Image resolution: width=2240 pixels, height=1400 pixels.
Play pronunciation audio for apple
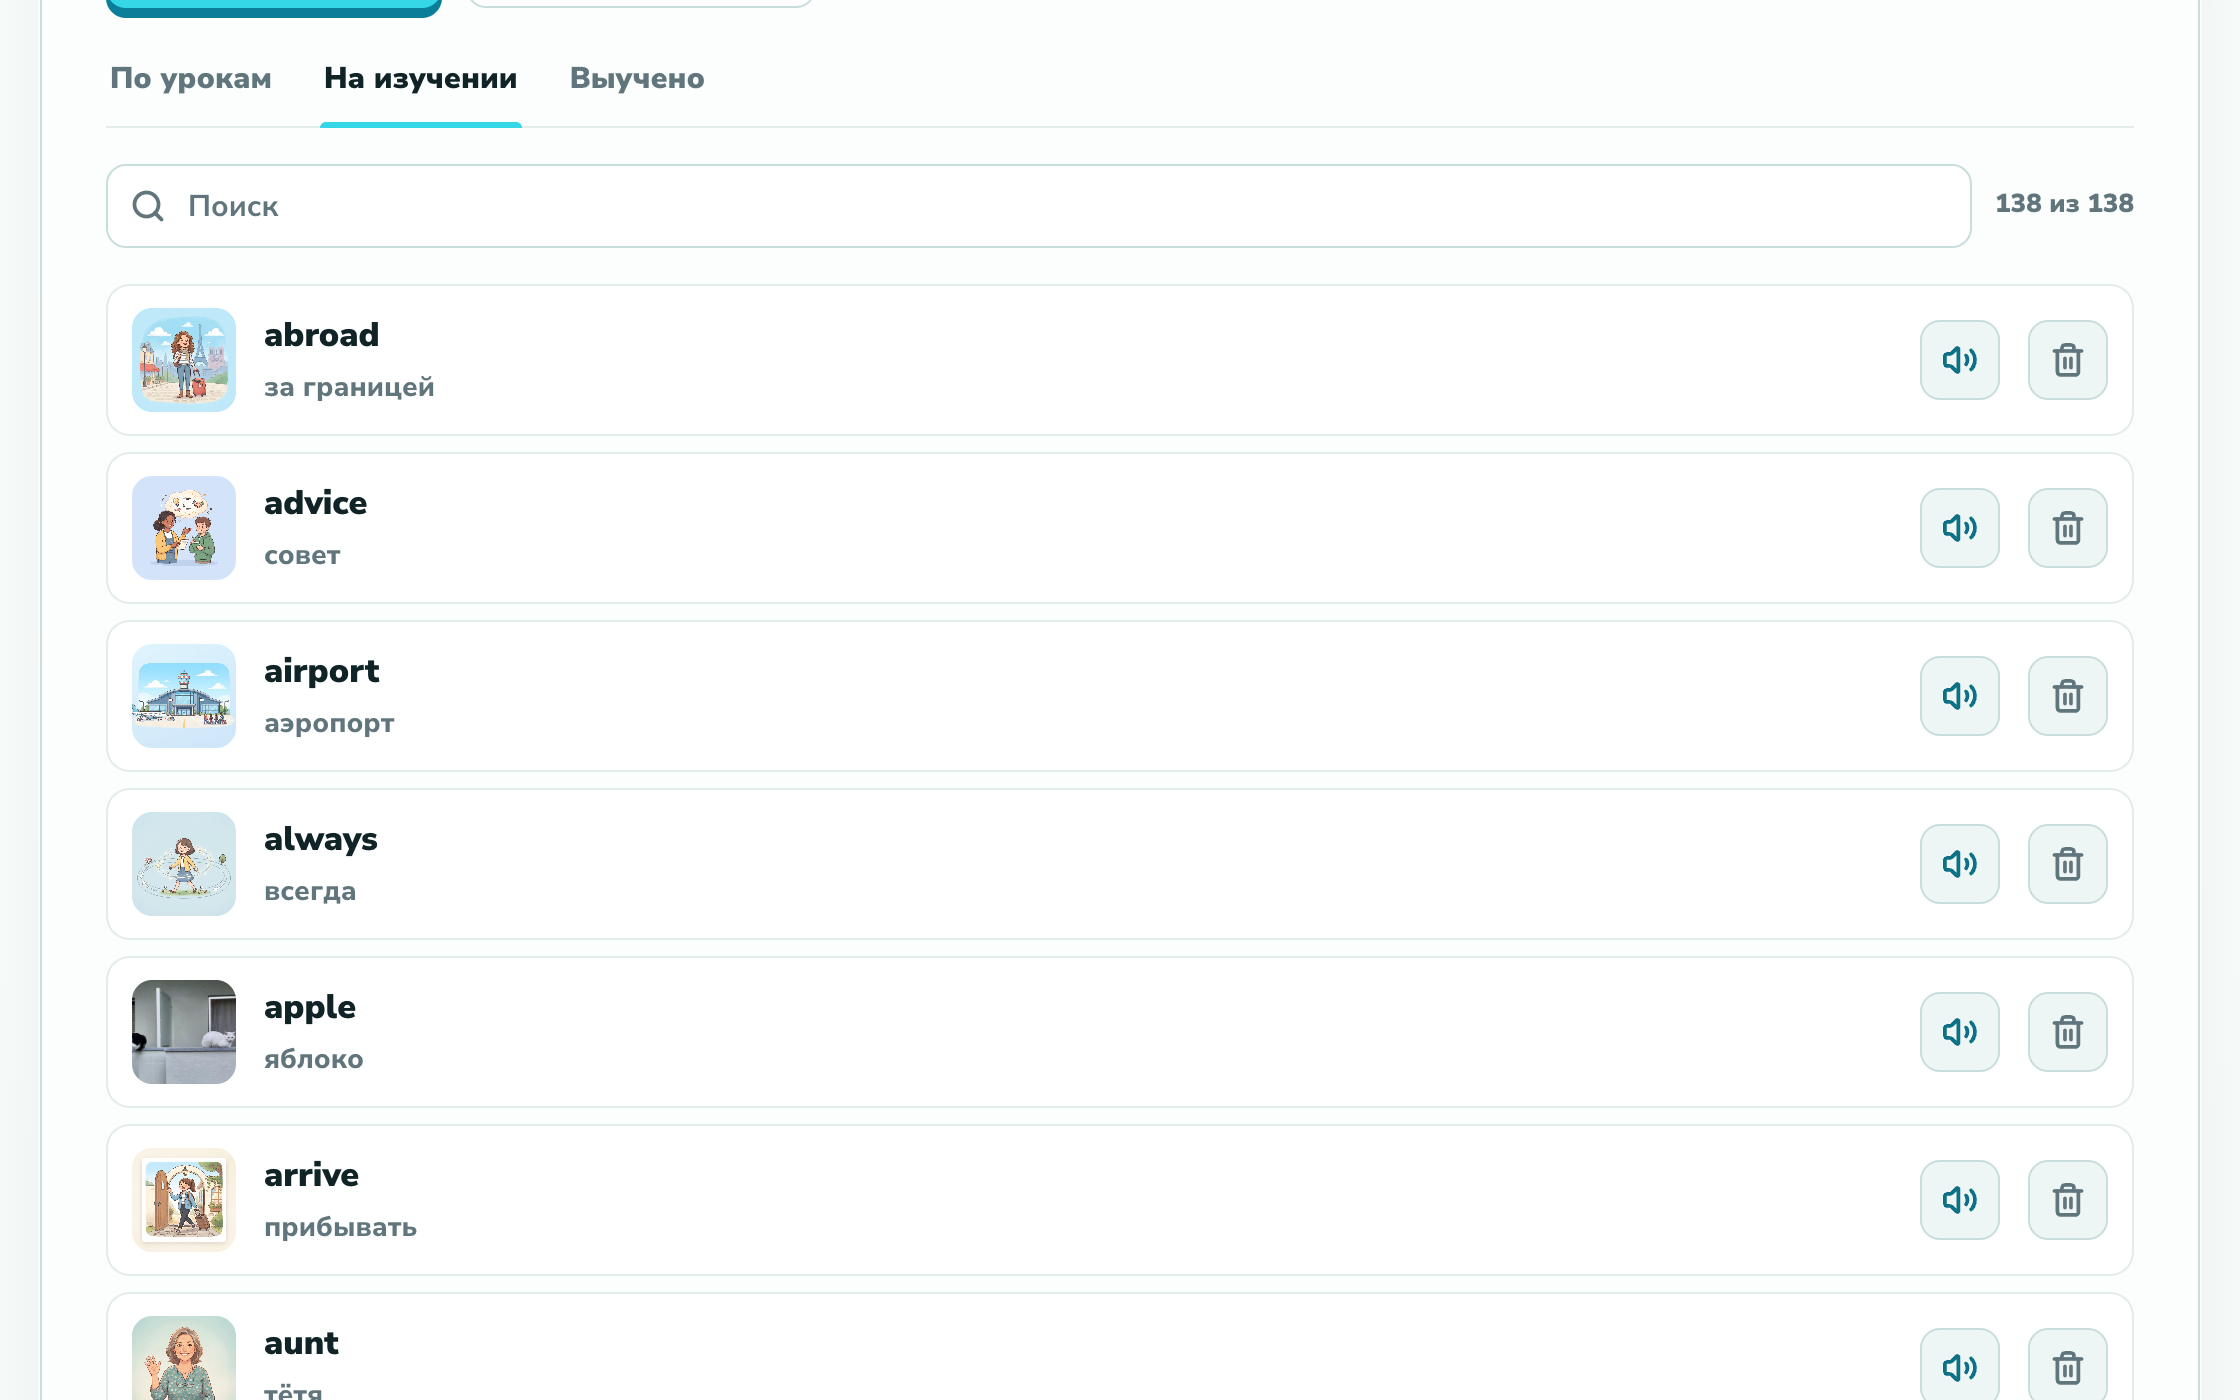(x=1959, y=1032)
